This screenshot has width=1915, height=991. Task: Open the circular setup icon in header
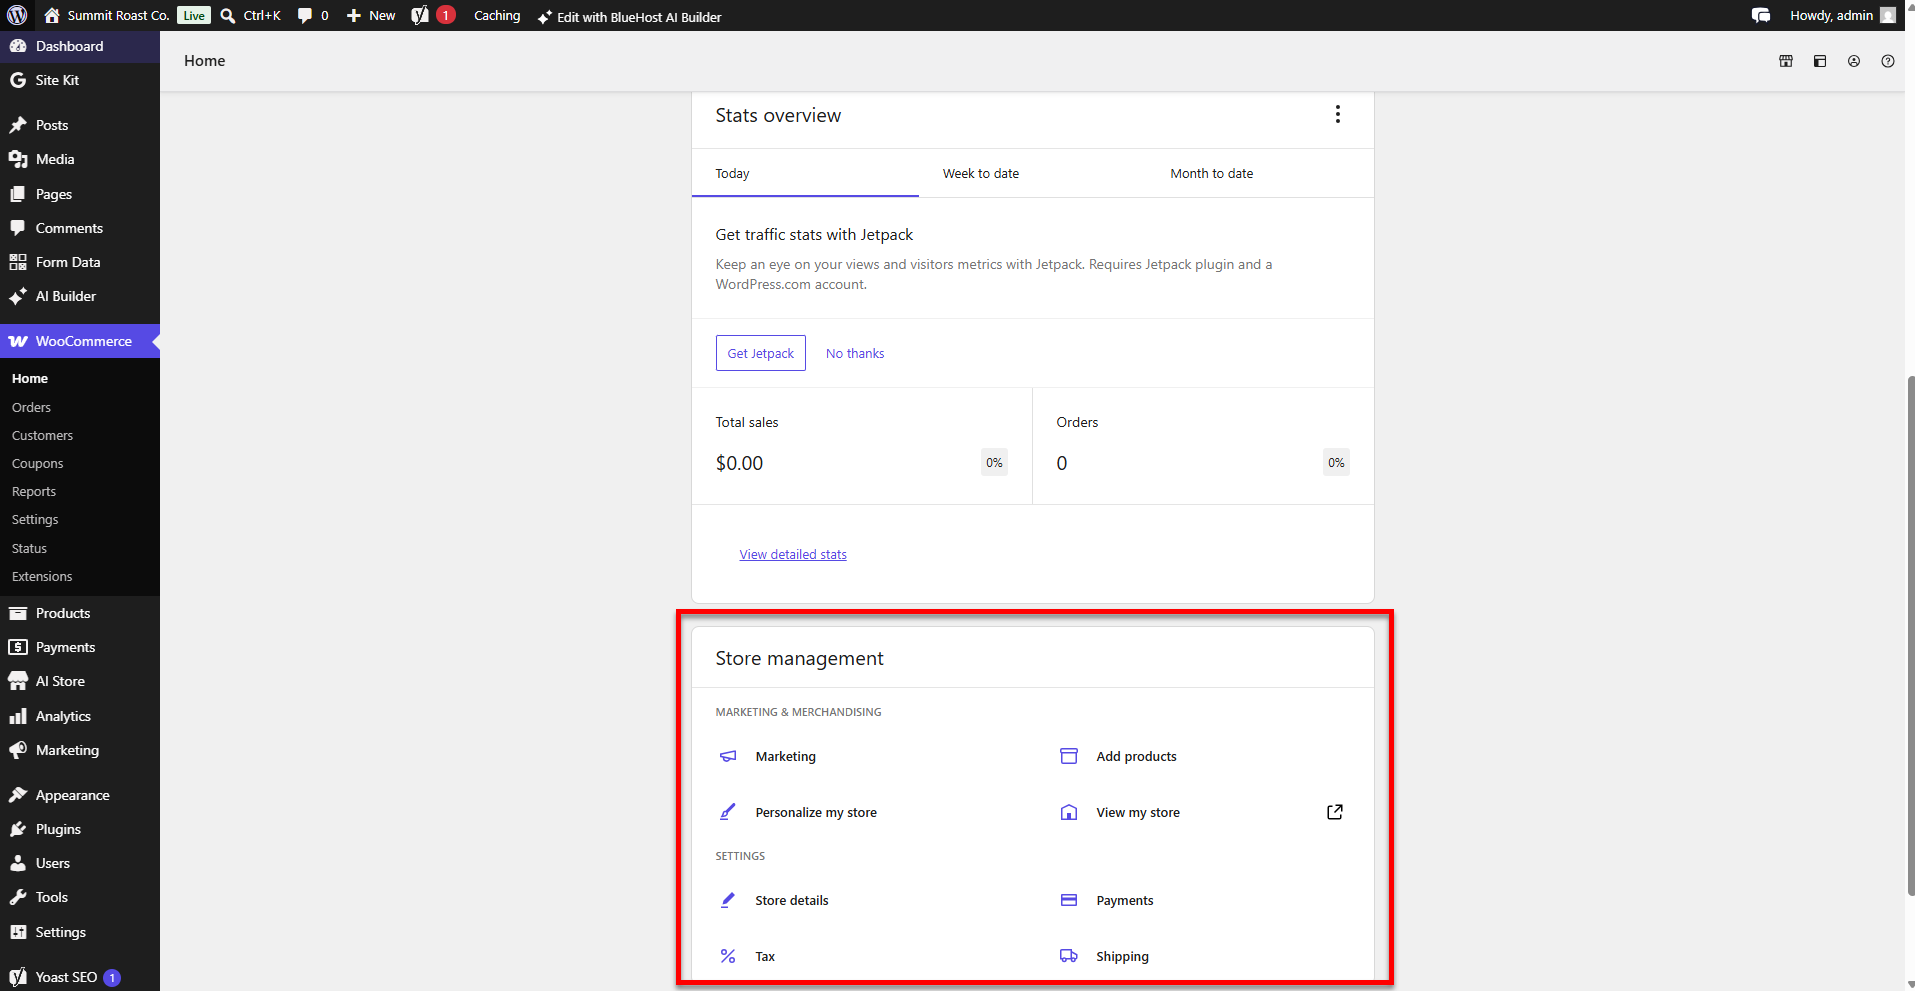(x=1854, y=61)
